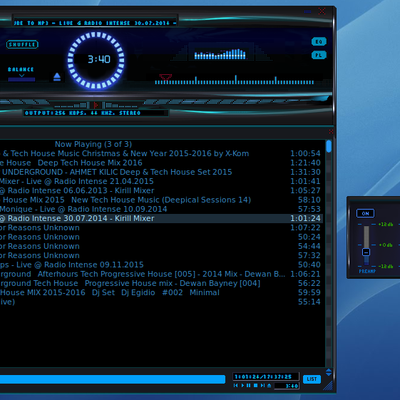Screen dimensions: 400x400
Task: Click the 'Now Playing (3 of 3)' header
Action: point(93,144)
